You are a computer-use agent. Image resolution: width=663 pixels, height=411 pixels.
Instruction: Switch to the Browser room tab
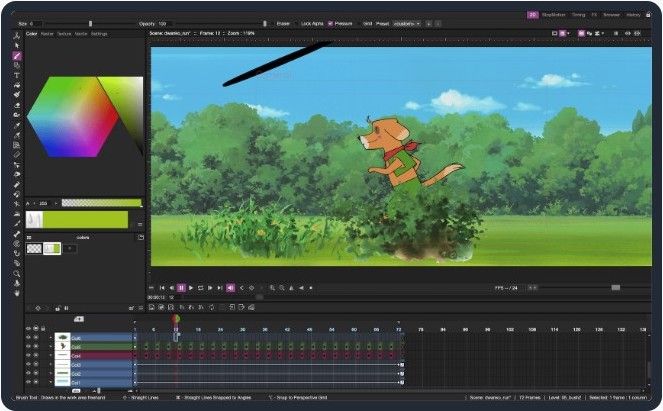tap(611, 15)
